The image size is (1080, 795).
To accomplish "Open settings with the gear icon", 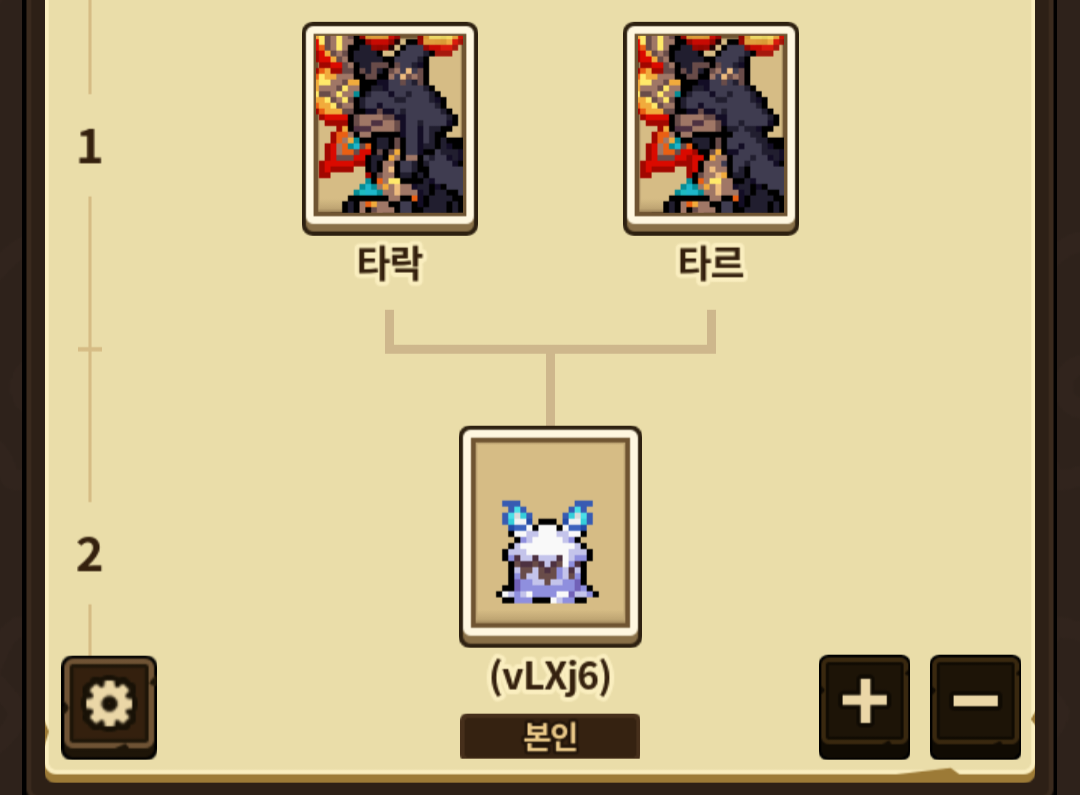I will [109, 707].
